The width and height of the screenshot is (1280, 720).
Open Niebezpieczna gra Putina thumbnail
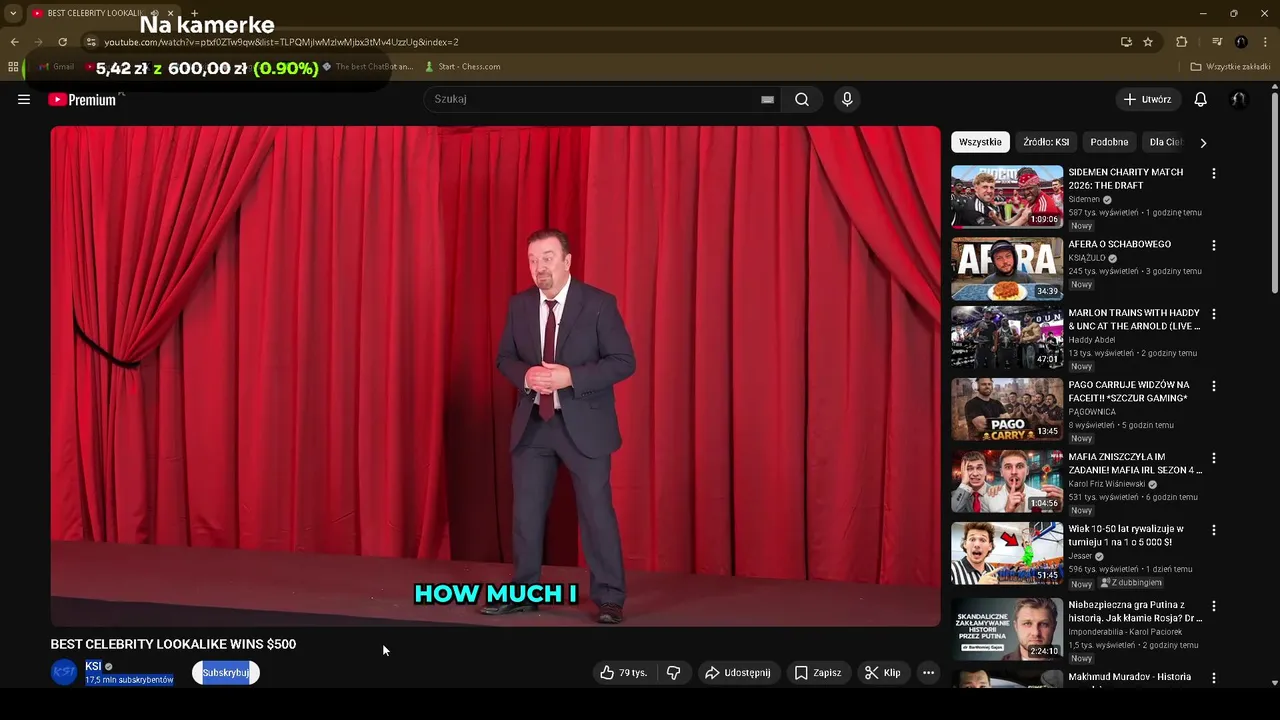tap(1007, 629)
